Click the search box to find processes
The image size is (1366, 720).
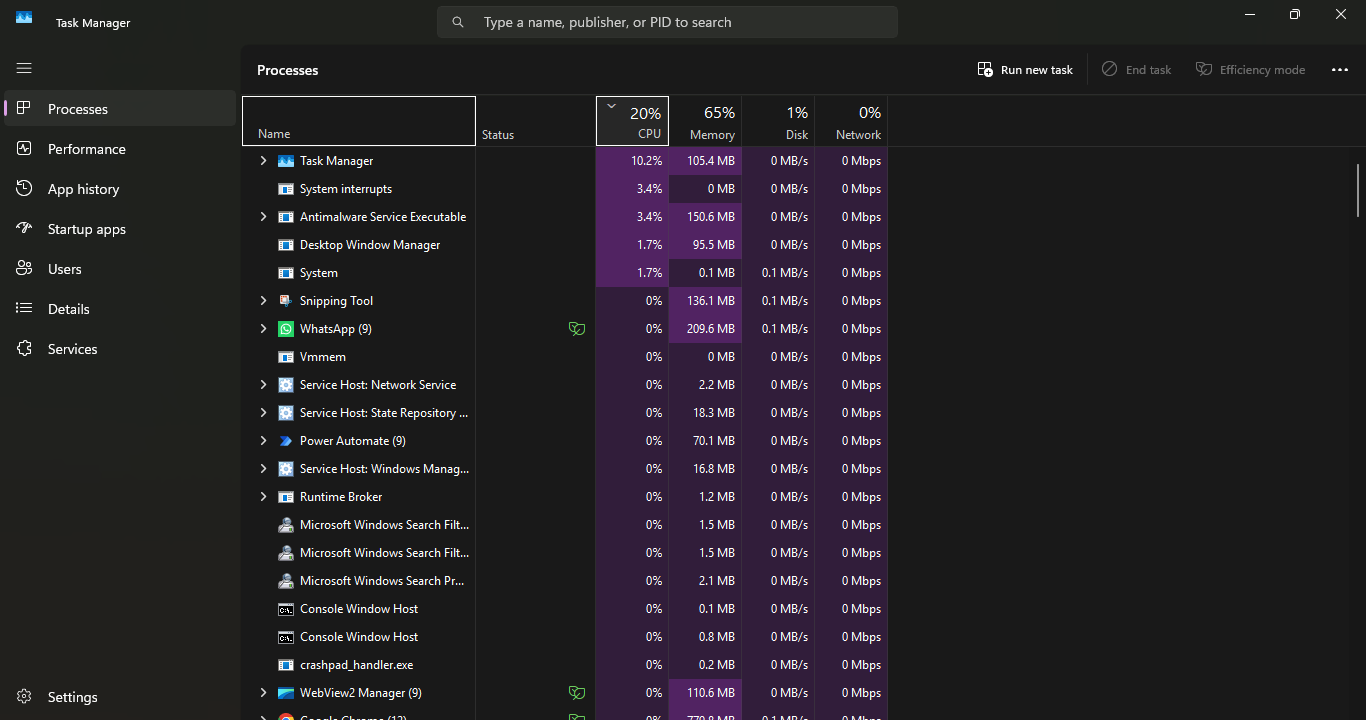point(667,22)
